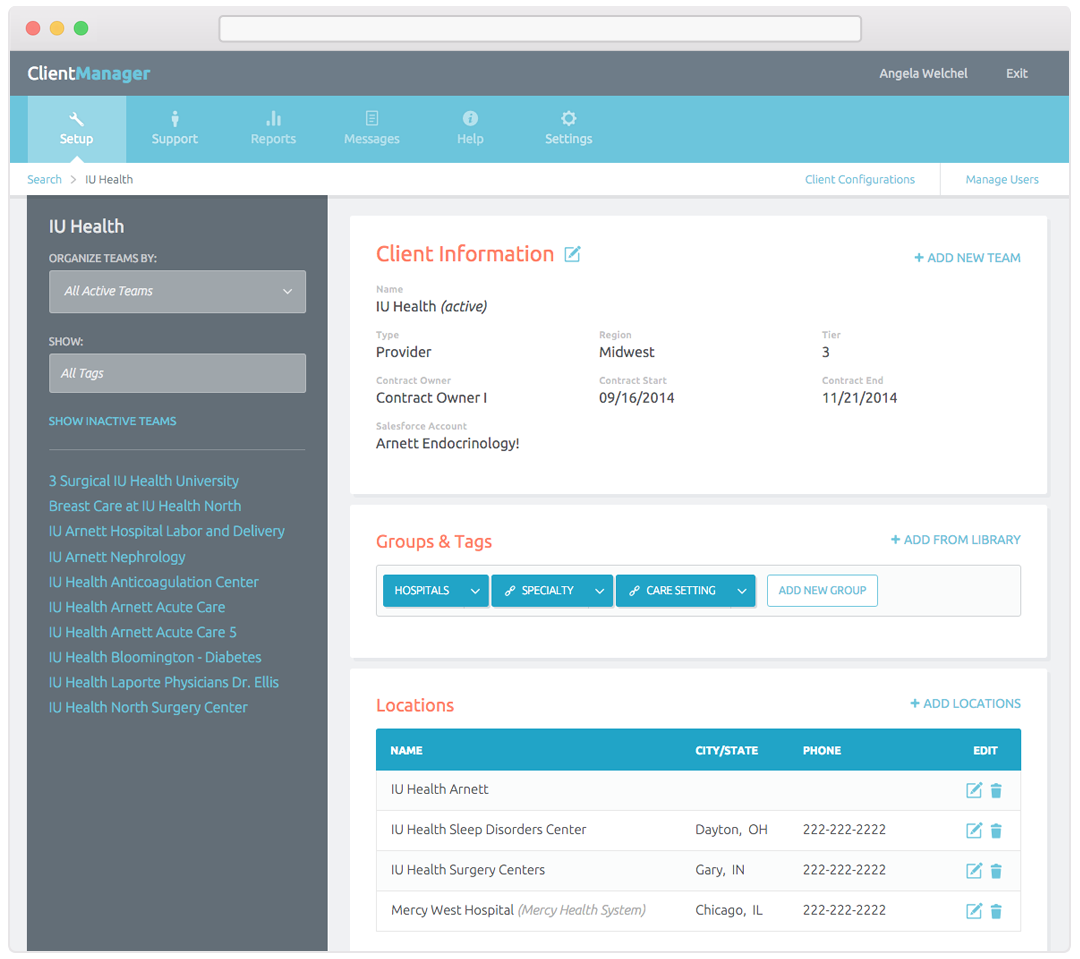Edit the IU Health Arnett location row
This screenshot has height=959, width=1080.
(x=973, y=790)
